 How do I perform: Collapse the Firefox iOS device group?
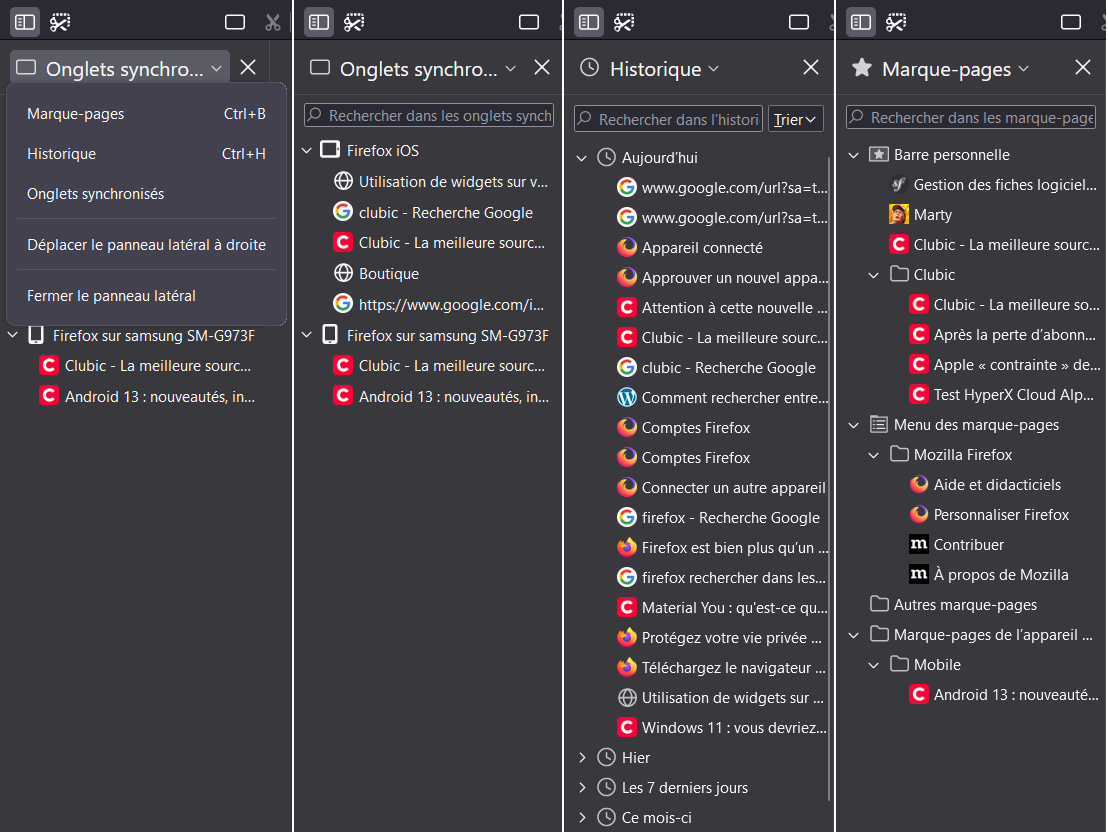pyautogui.click(x=307, y=151)
